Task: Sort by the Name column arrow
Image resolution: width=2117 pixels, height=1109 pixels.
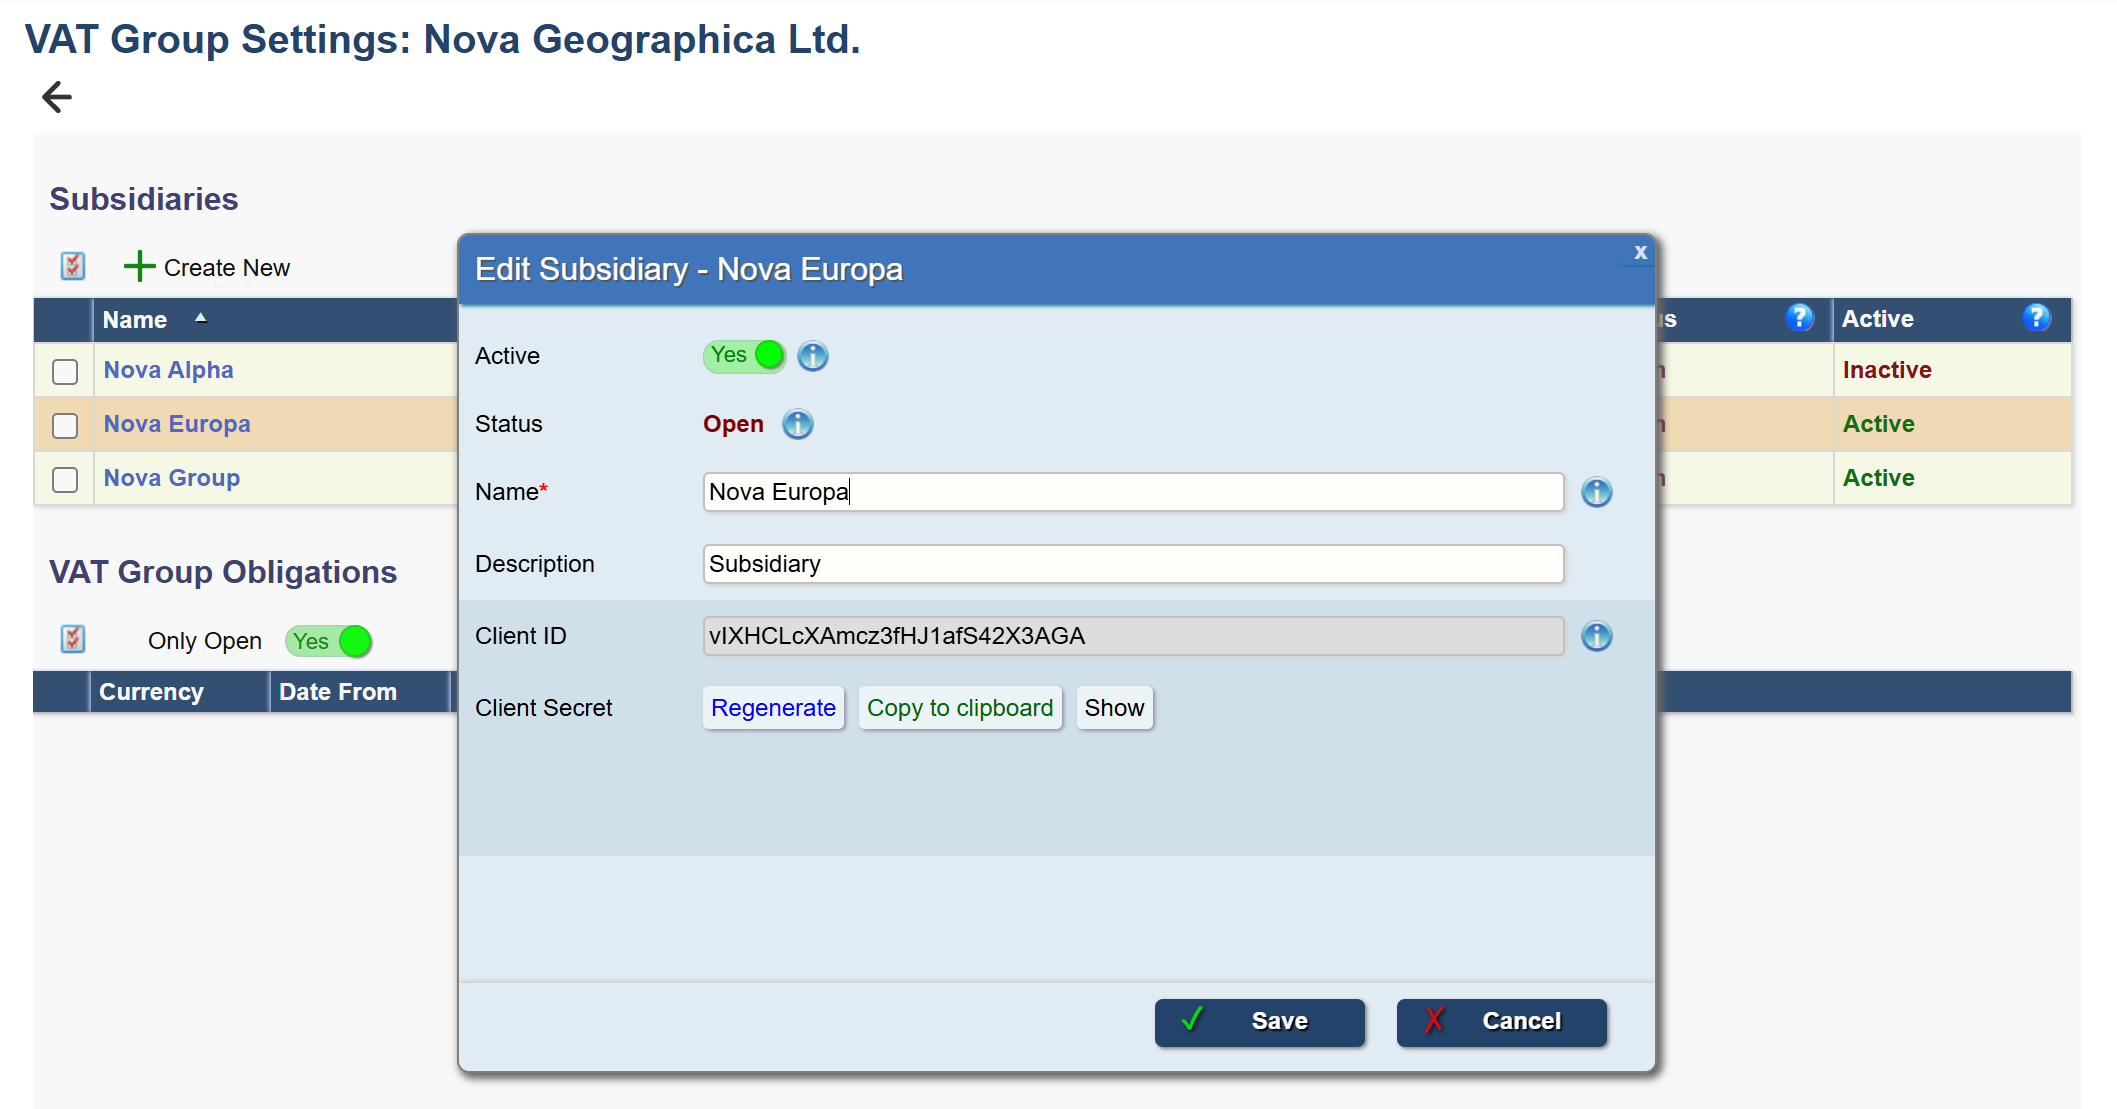Action: tap(201, 318)
